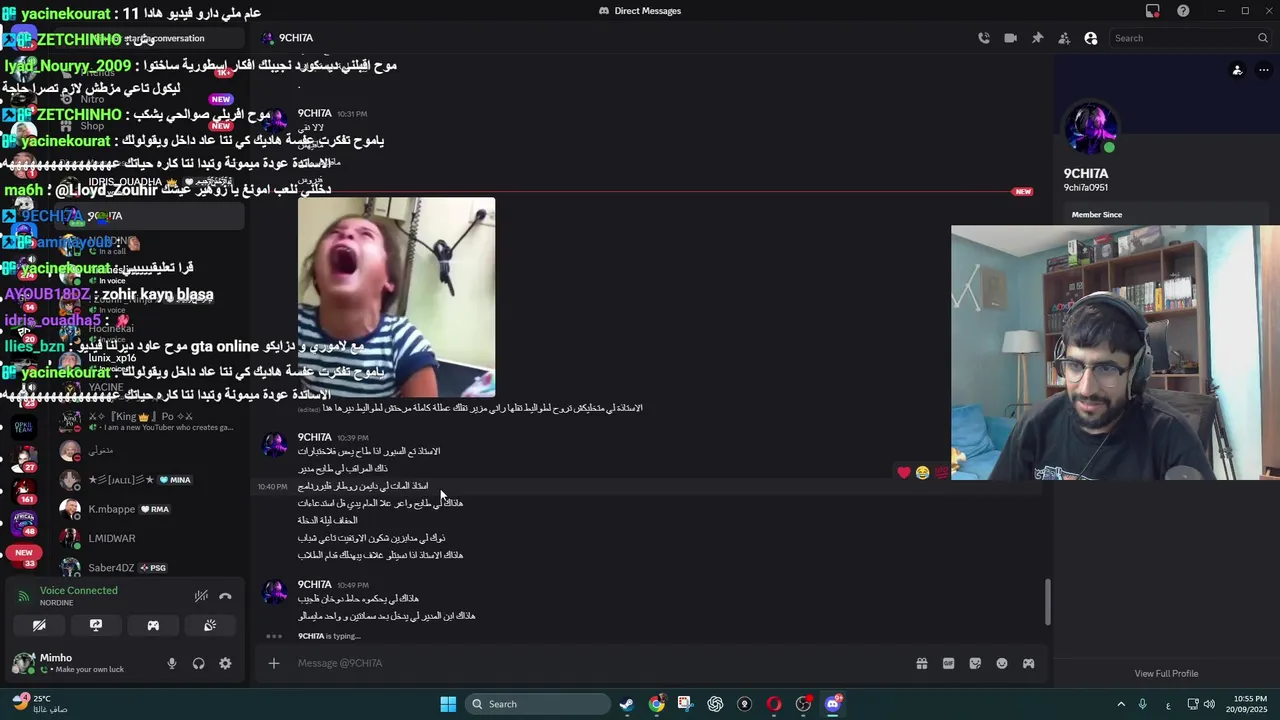Click the heart reaction on the message

pyautogui.click(x=904, y=472)
